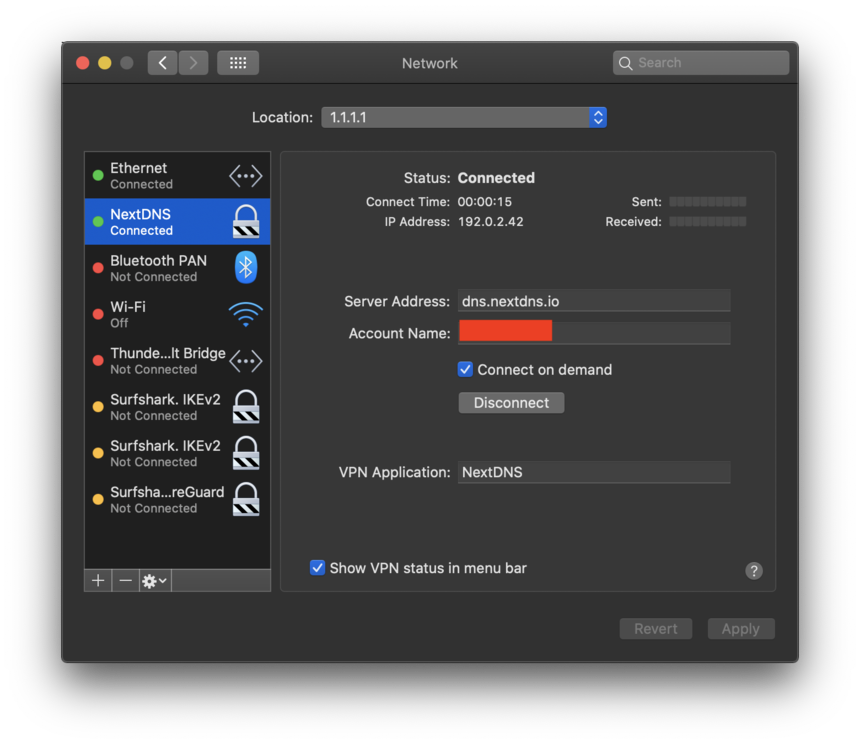The height and width of the screenshot is (744, 860).
Task: Click the back navigation arrow
Action: tap(162, 62)
